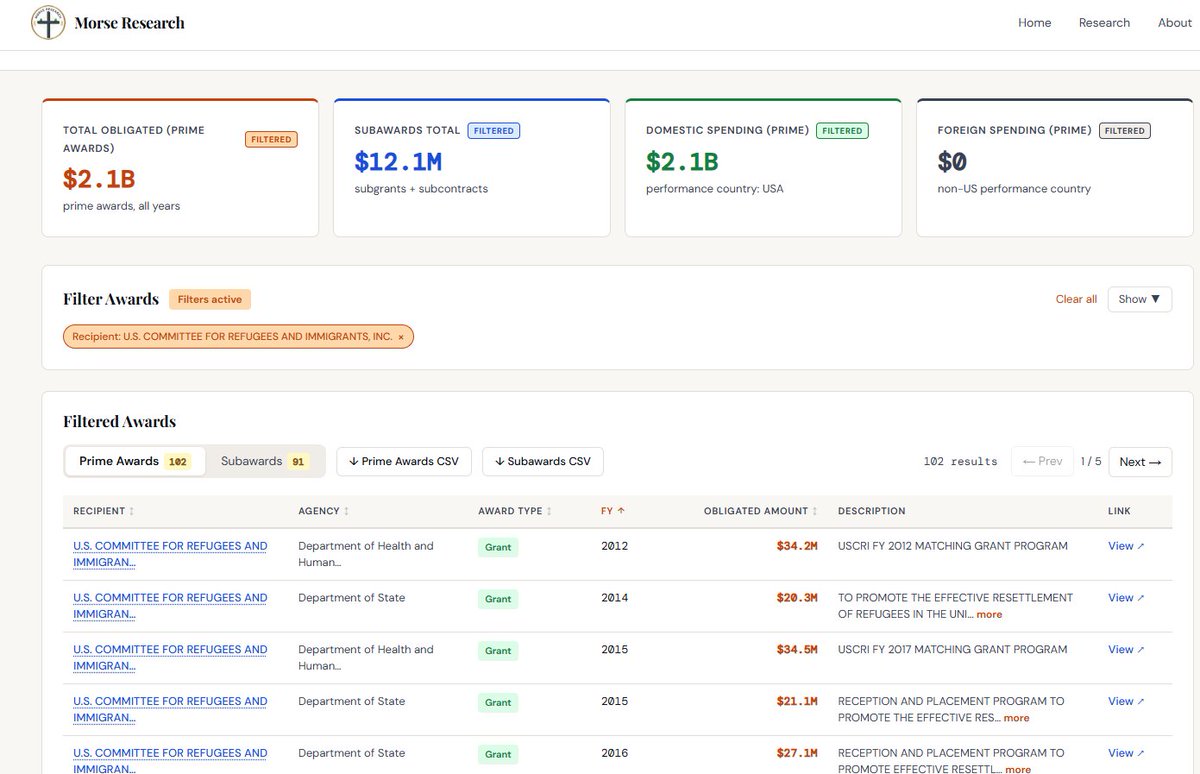Remove the U.S. Committee recipient filter chip
The width and height of the screenshot is (1200, 774).
(401, 337)
